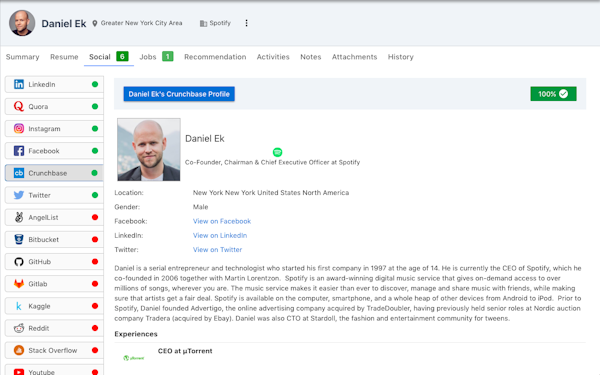Click the company building icon near Spotify
The image size is (600, 375).
click(203, 23)
